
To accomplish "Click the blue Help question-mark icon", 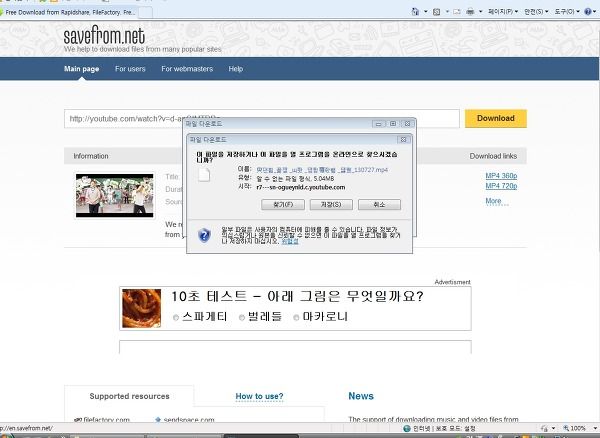I will [x=588, y=12].
